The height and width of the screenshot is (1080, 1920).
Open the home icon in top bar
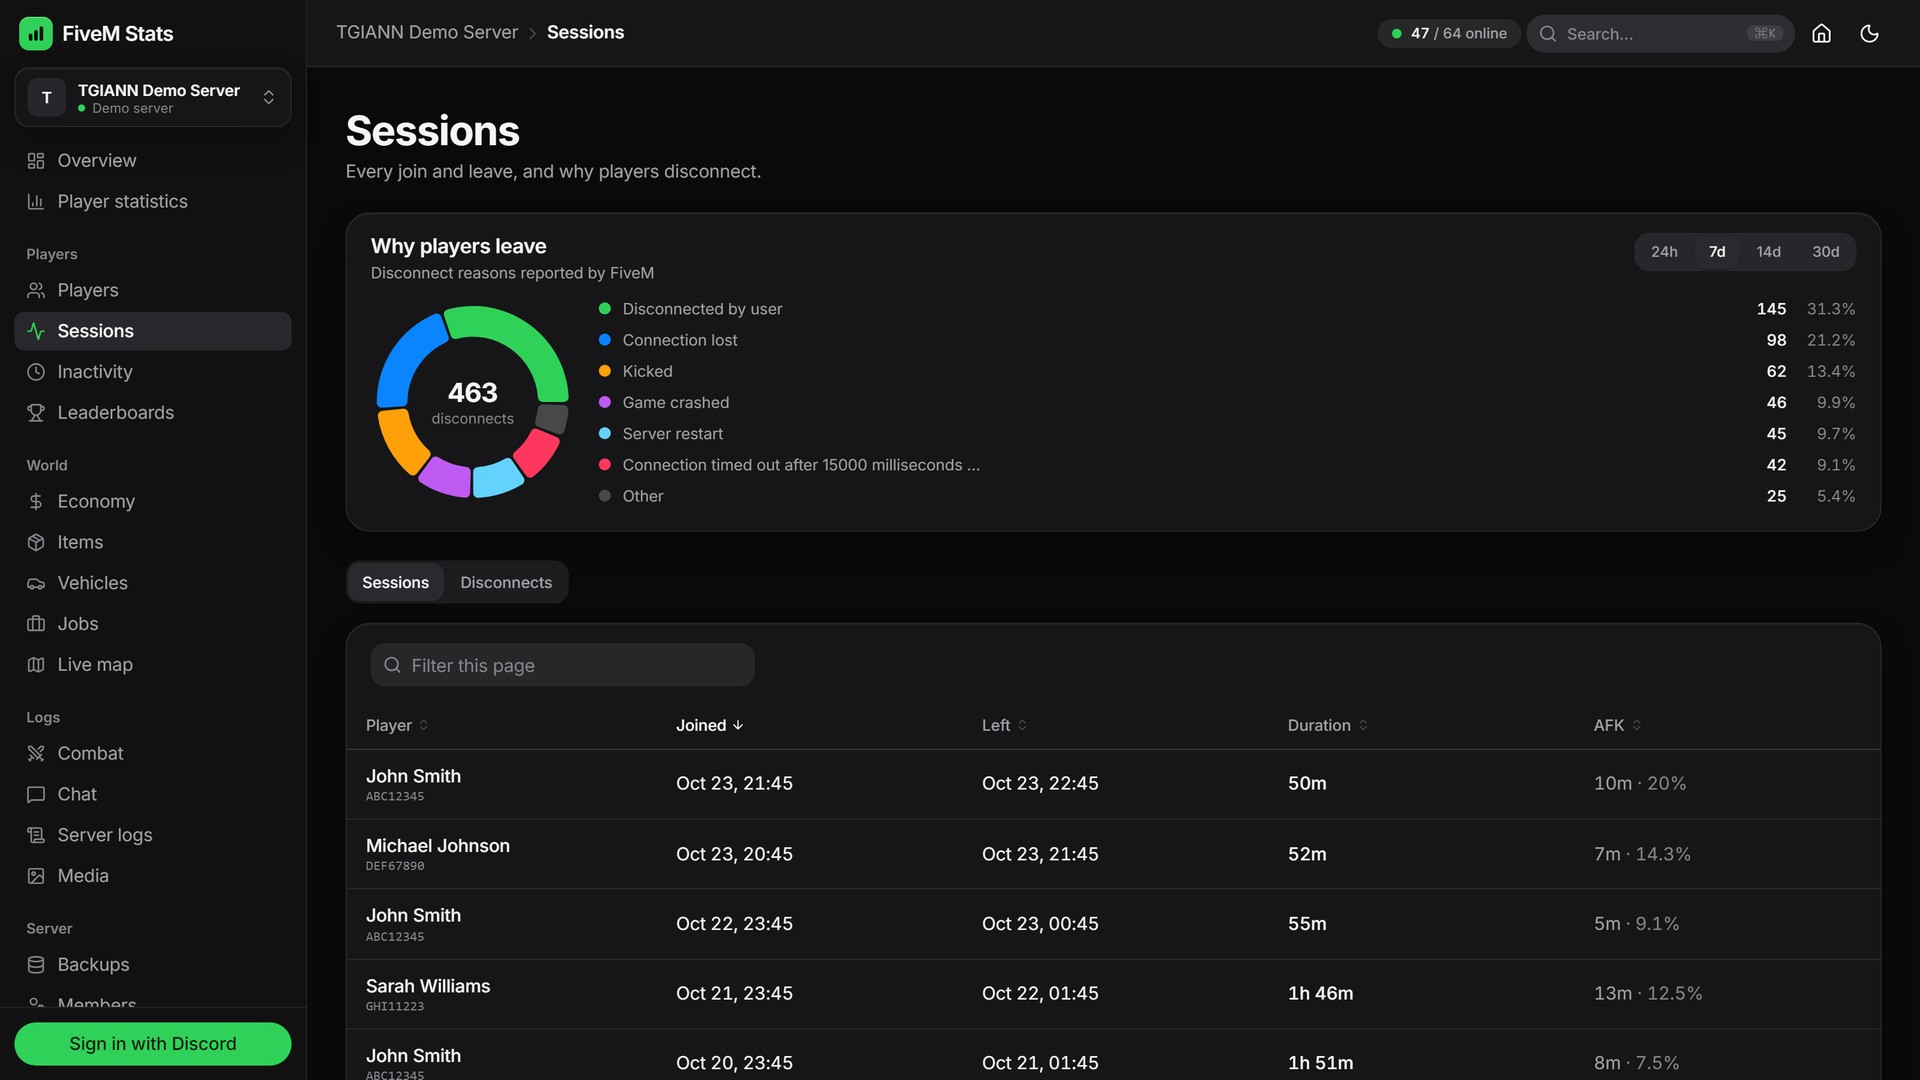pos(1821,33)
